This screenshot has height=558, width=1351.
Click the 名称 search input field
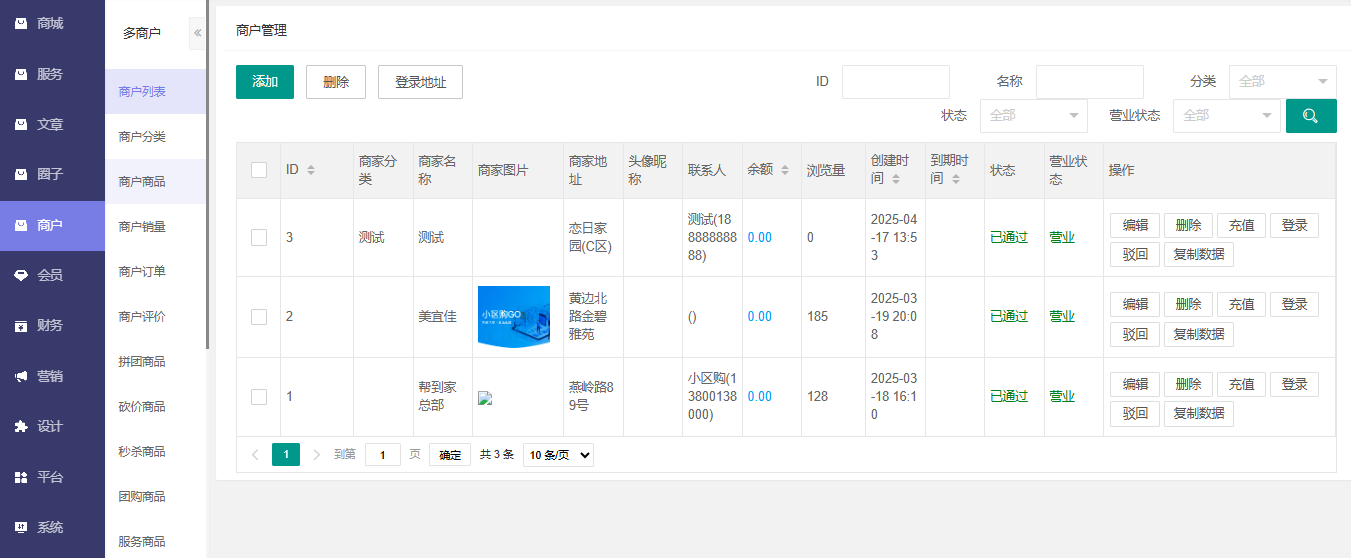1089,82
